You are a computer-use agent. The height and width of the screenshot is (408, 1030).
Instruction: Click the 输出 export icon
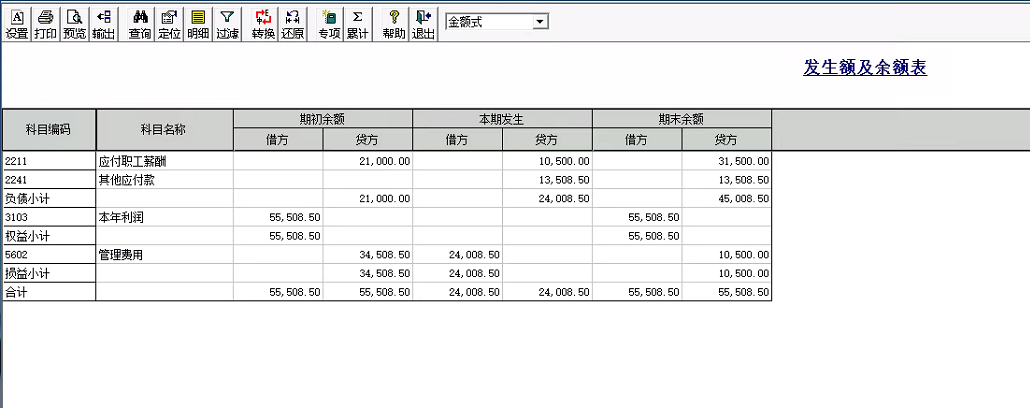[103, 25]
